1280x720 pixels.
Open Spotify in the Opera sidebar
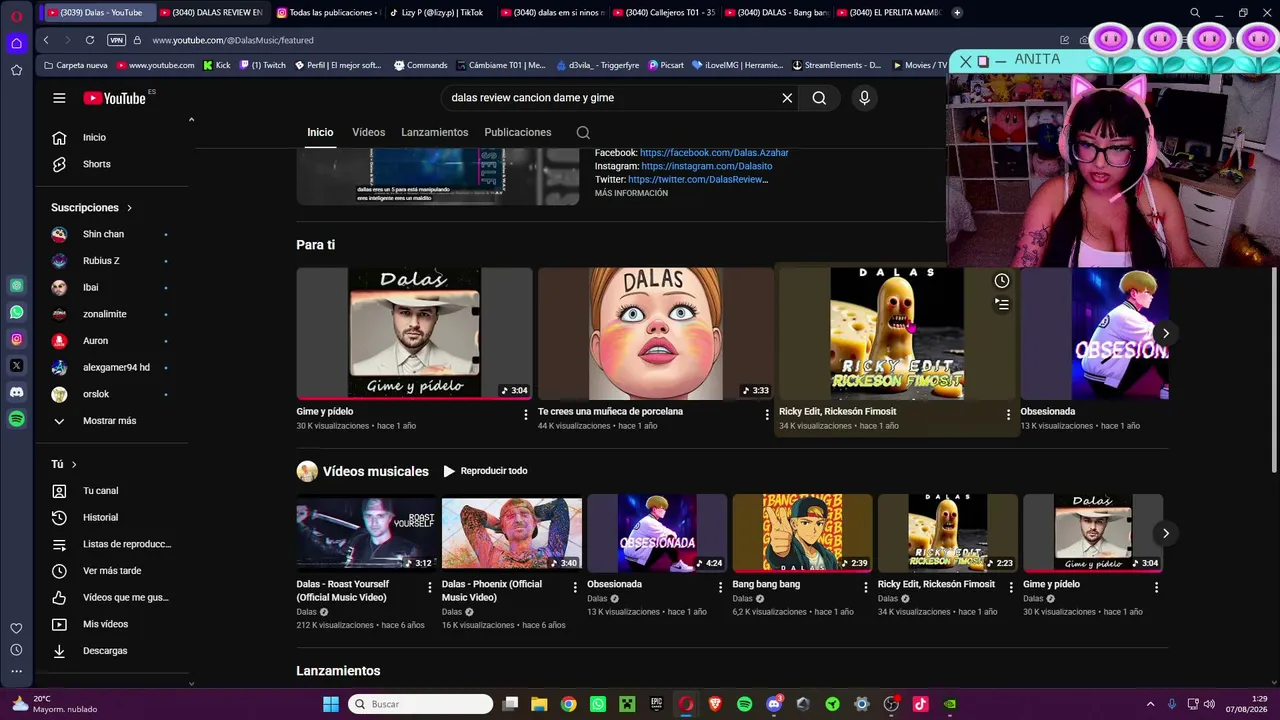click(x=16, y=420)
